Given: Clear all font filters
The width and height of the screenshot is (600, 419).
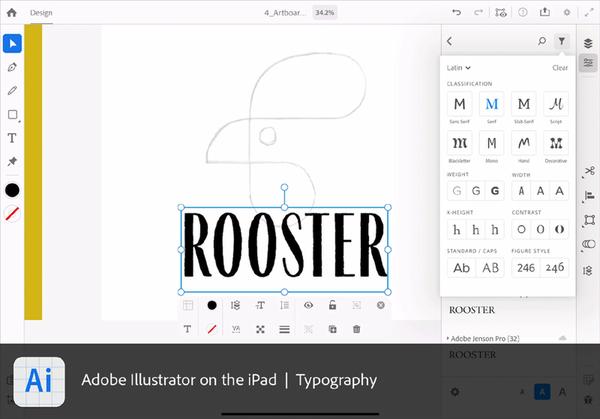Looking at the screenshot, I should coord(560,68).
